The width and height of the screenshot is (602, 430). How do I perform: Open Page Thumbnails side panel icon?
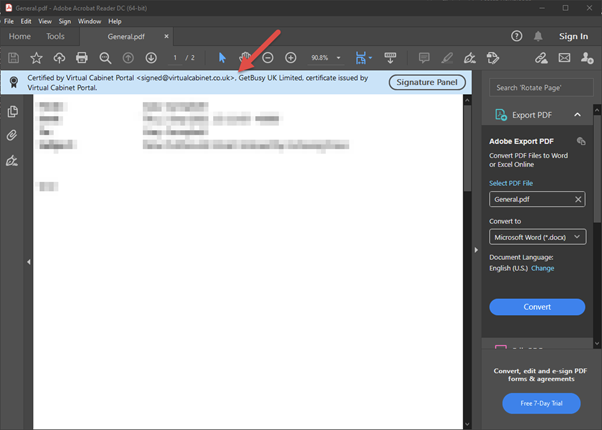point(12,111)
